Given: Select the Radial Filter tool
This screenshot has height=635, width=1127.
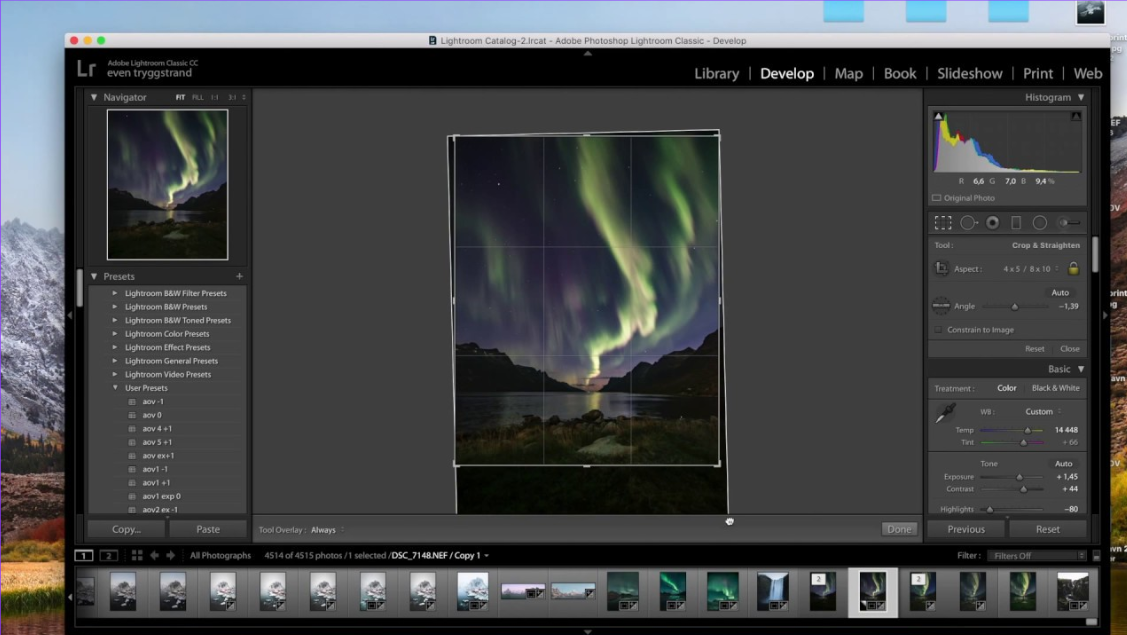Looking at the screenshot, I should point(1039,223).
